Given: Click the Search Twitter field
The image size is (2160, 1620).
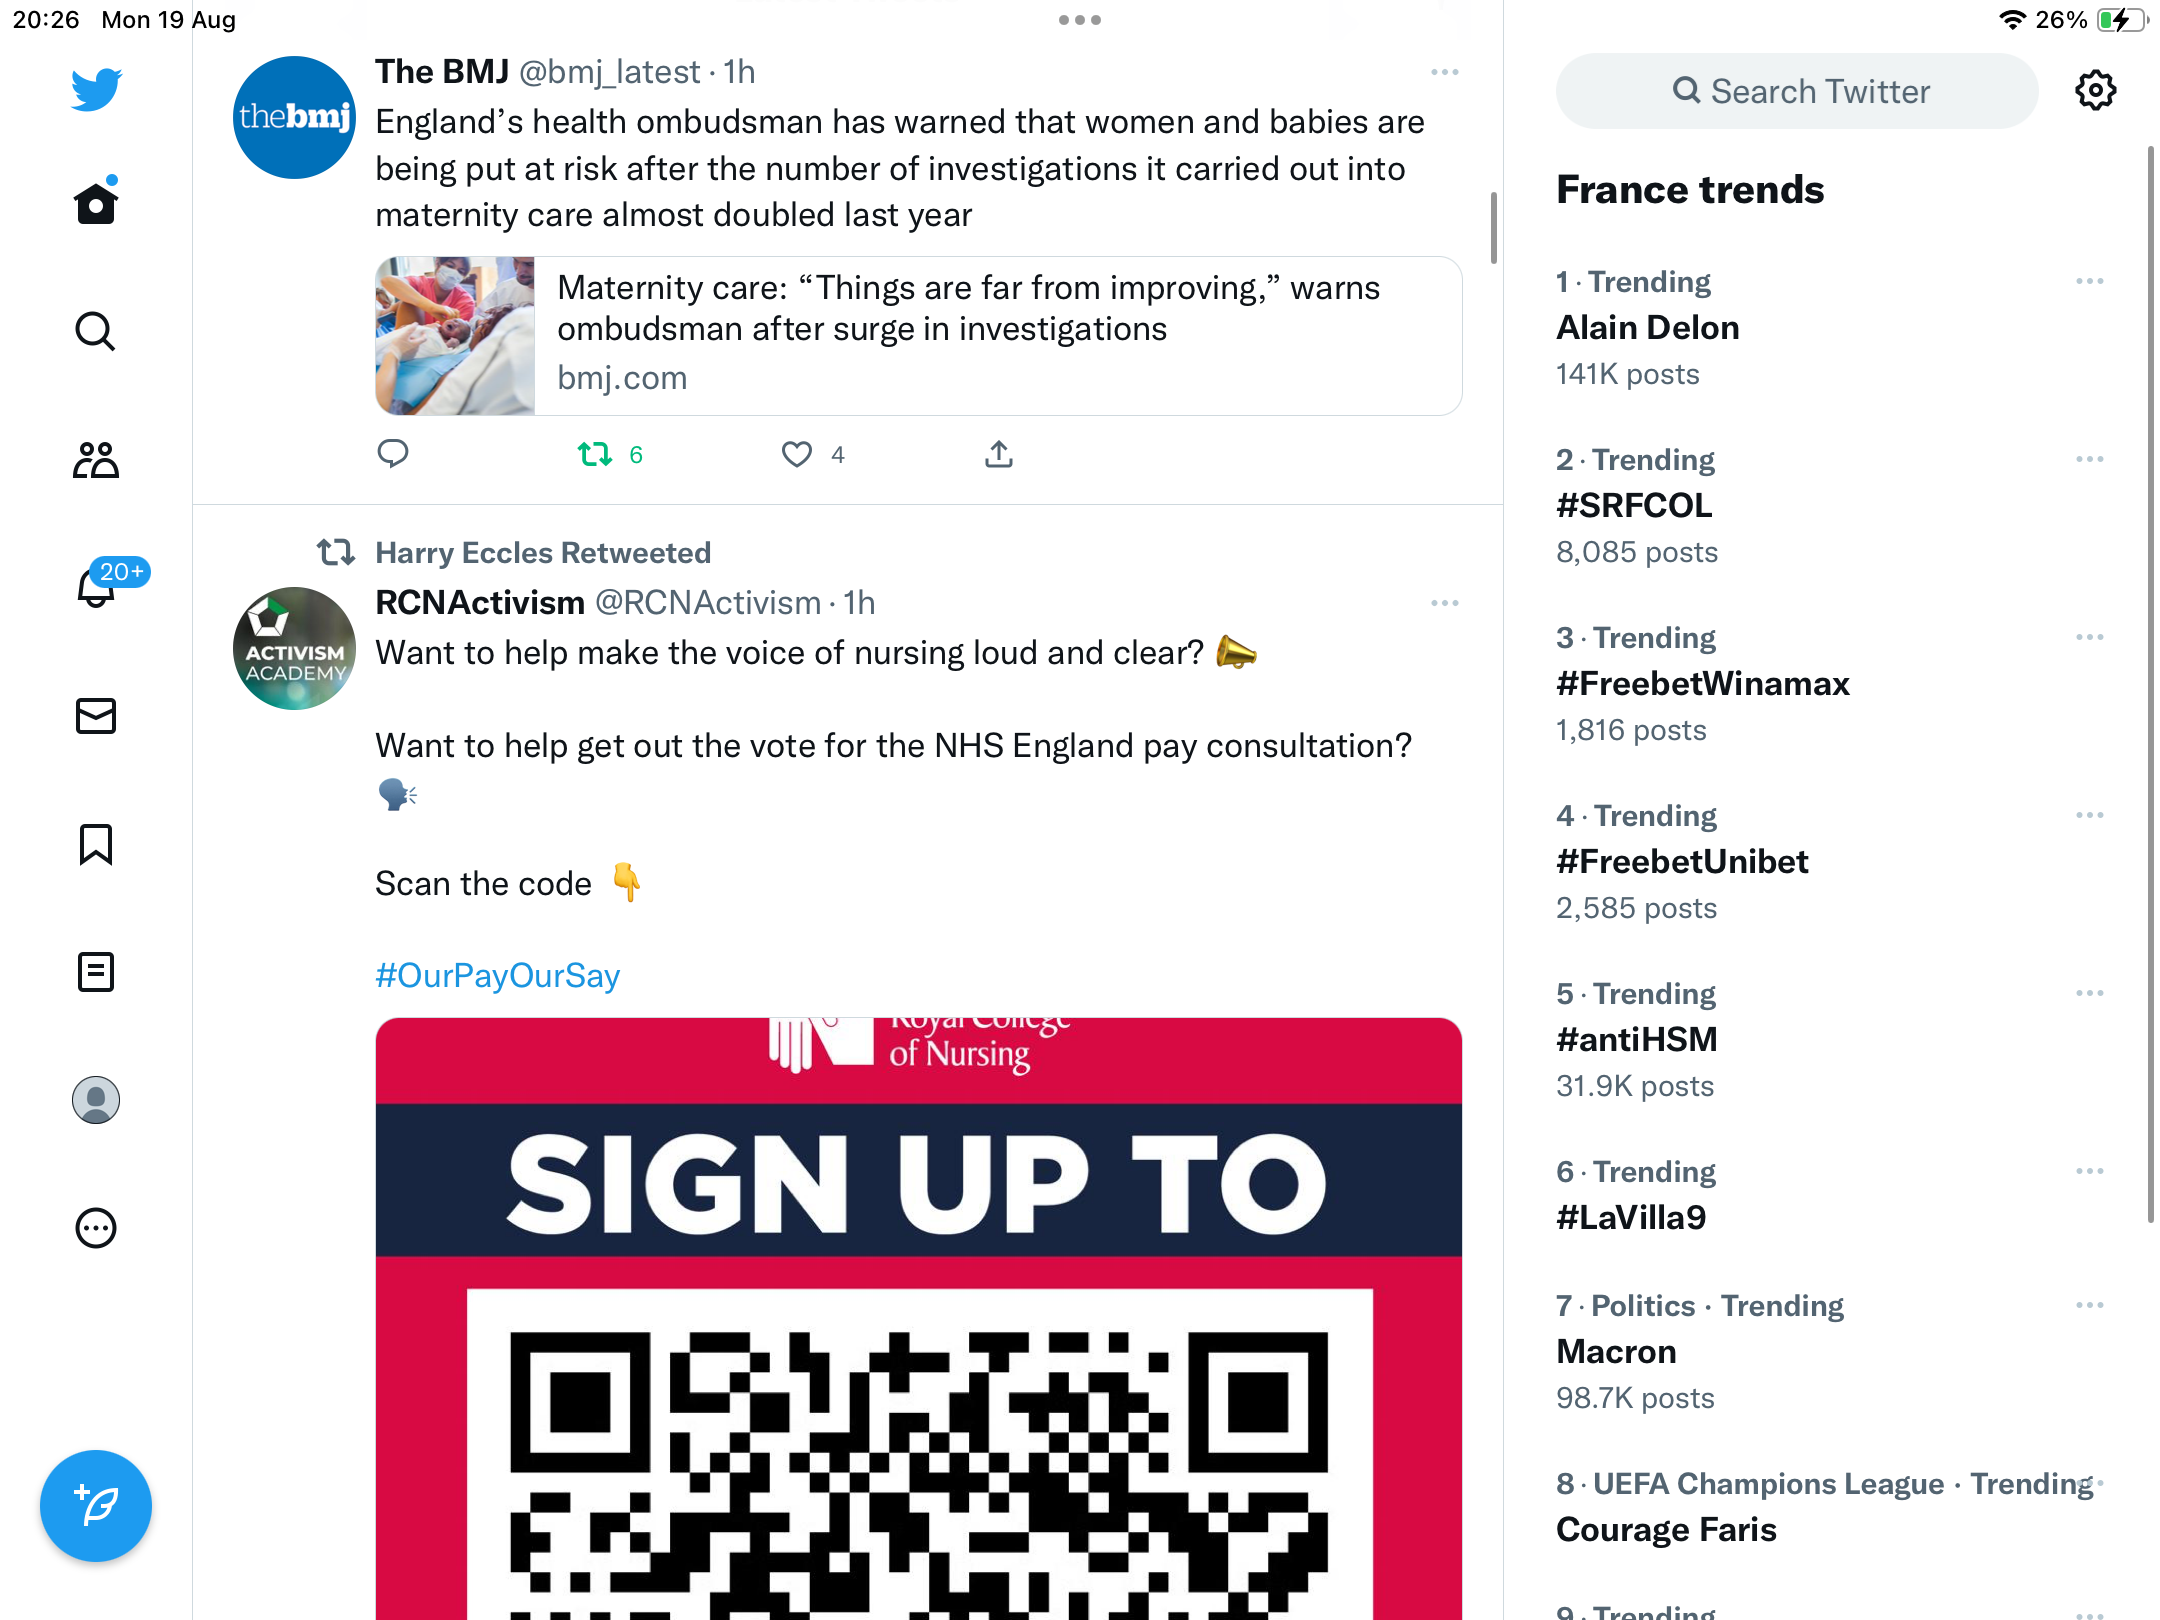Looking at the screenshot, I should (1797, 91).
